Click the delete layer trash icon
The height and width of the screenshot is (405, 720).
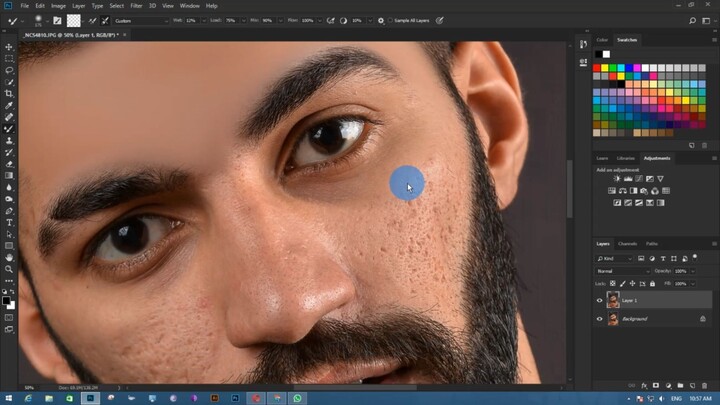click(x=703, y=384)
